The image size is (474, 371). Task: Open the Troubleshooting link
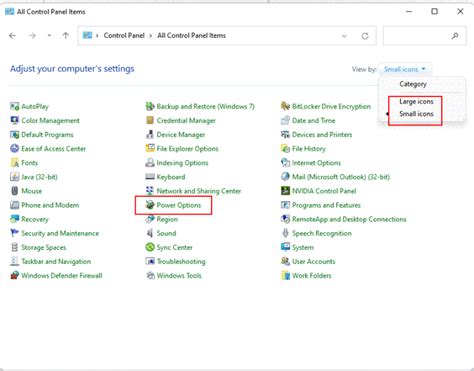point(181,261)
